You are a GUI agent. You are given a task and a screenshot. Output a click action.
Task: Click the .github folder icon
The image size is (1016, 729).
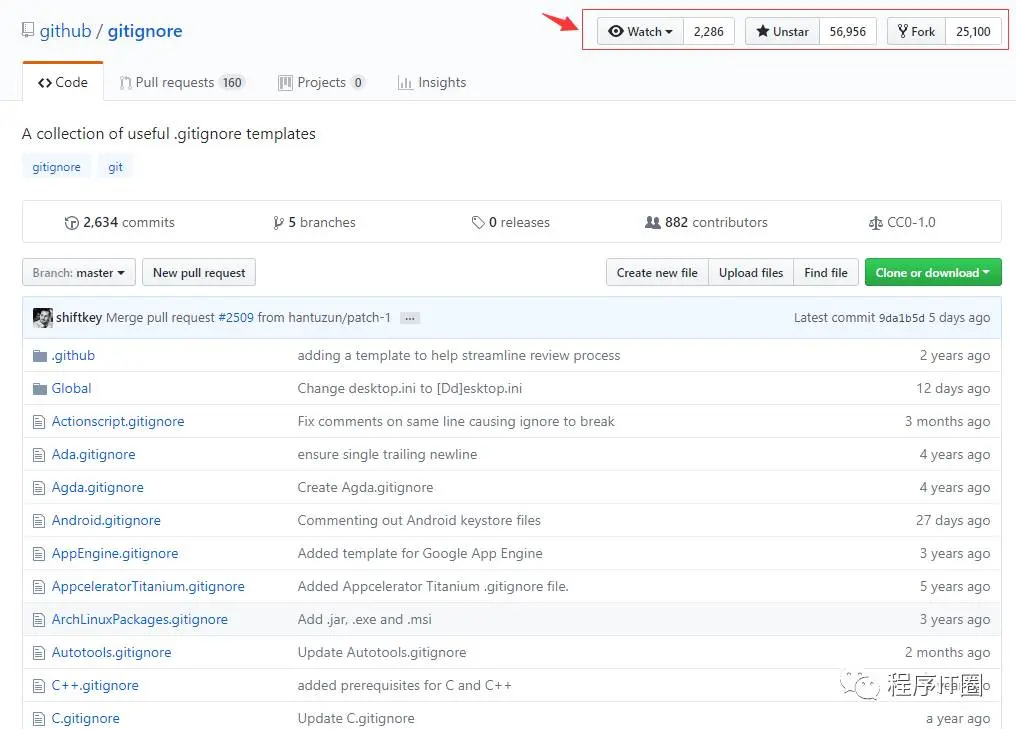[40, 356]
